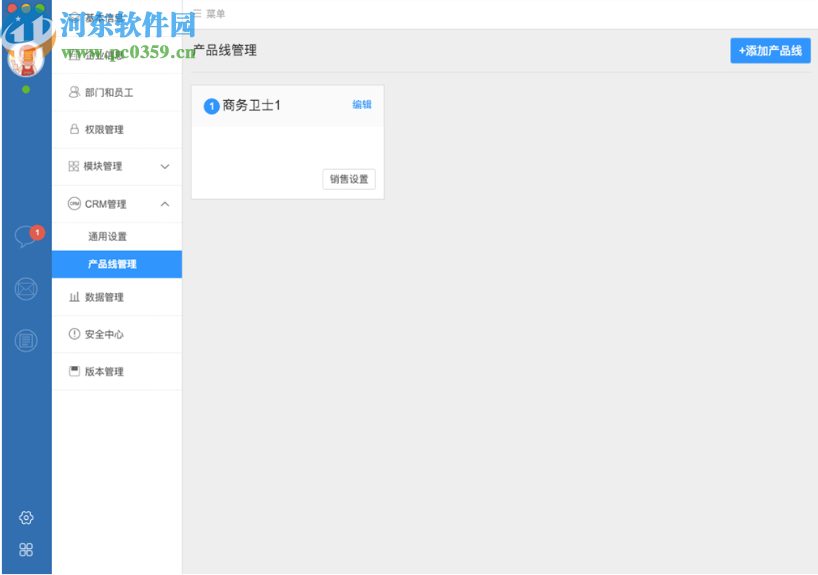Click the +添加产品线 button

pos(770,51)
